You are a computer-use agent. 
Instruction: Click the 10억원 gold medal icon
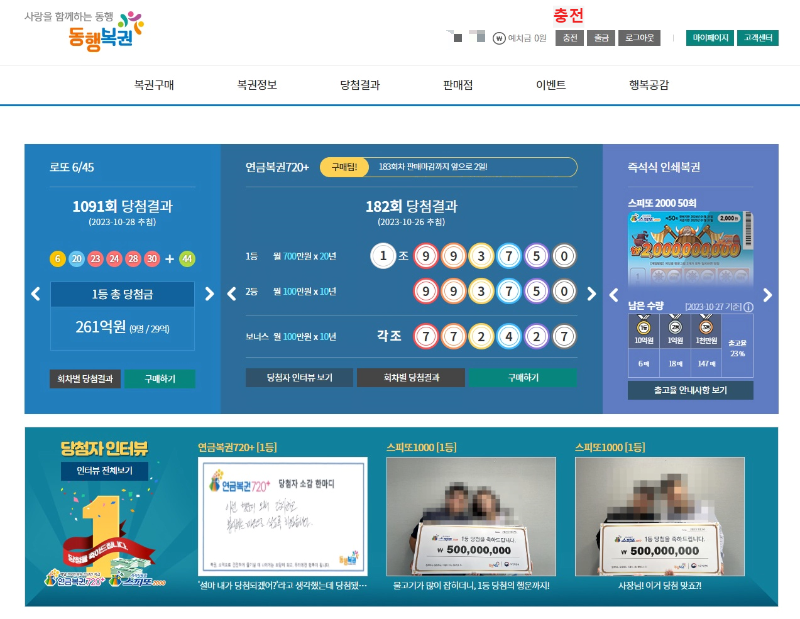point(643,327)
